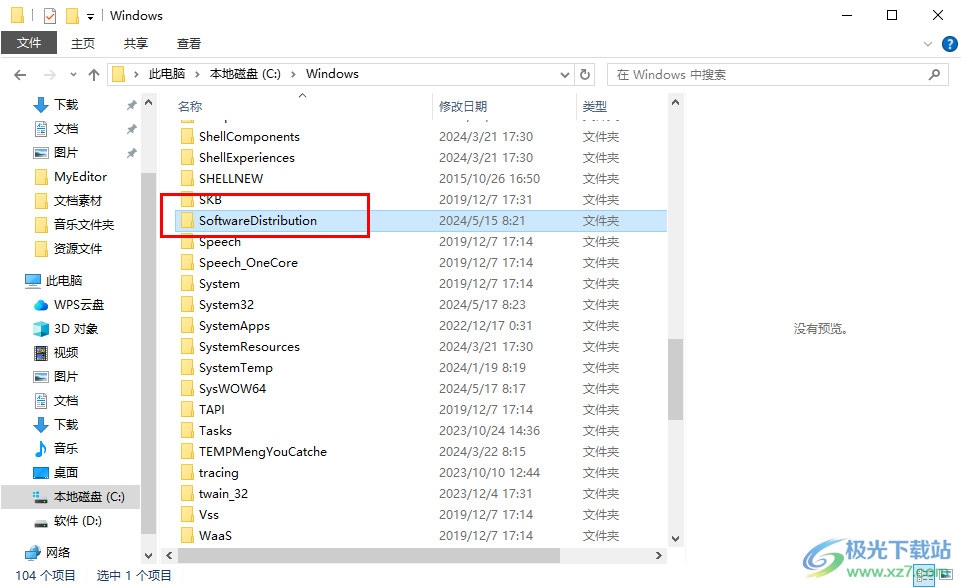The width and height of the screenshot is (962, 588).
Task: Click the file list vertical scrollbar thumb
Action: click(675, 379)
